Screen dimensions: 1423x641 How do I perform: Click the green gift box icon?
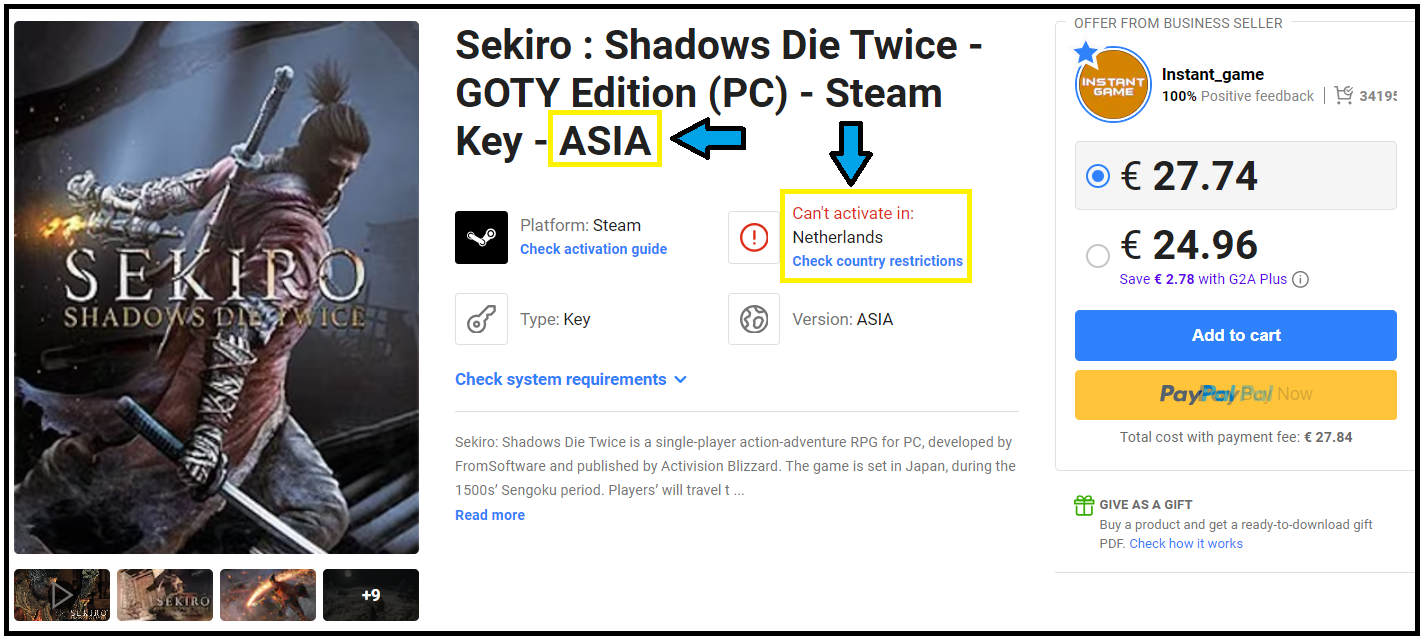pyautogui.click(x=1084, y=505)
